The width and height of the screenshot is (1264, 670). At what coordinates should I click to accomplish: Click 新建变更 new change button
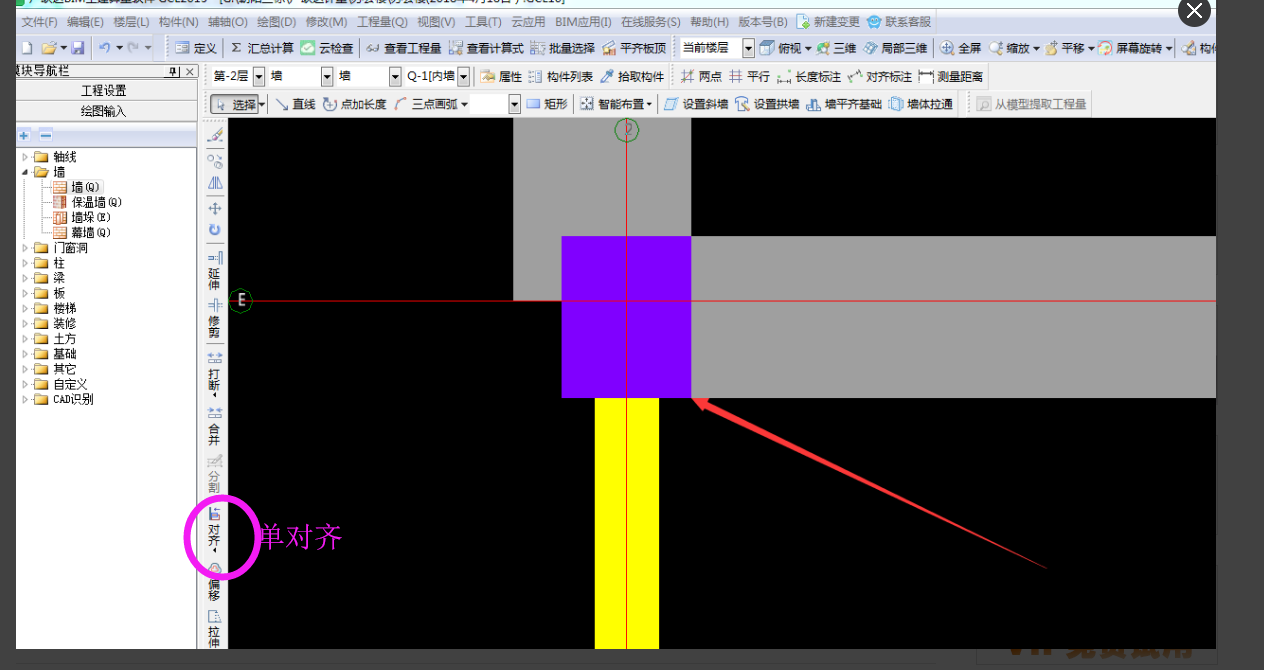(828, 21)
